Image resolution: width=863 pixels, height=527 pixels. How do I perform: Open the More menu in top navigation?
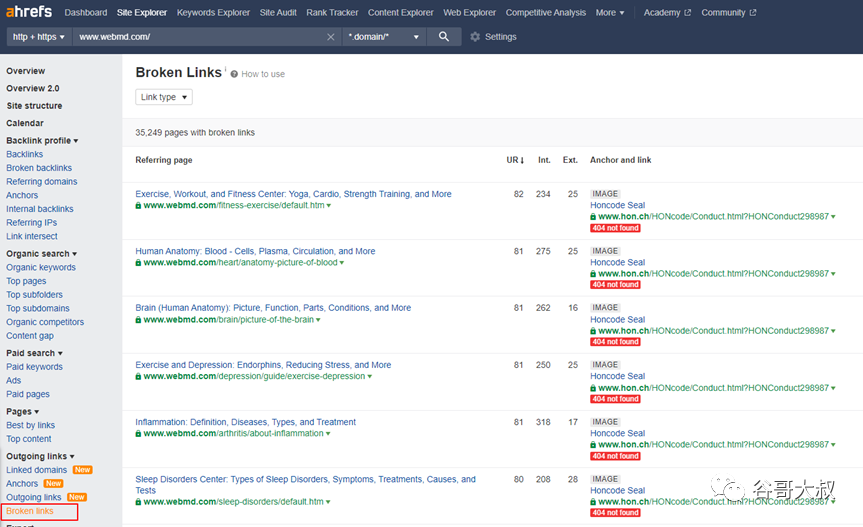(610, 13)
